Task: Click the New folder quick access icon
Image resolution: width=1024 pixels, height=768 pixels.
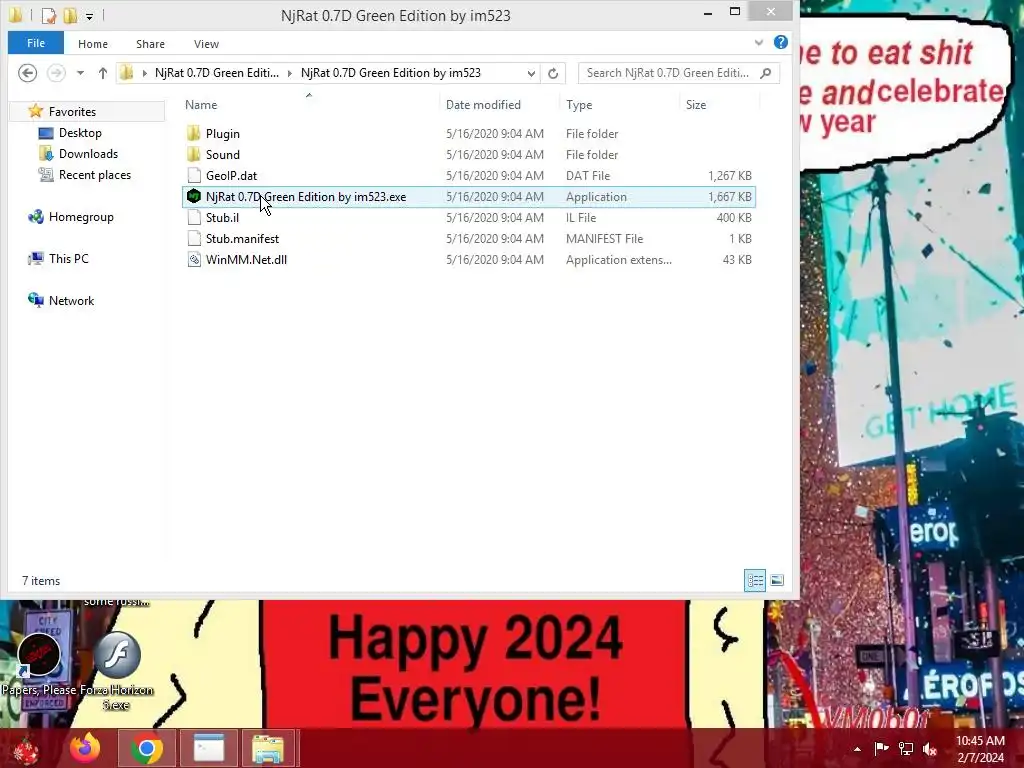Action: (70, 14)
